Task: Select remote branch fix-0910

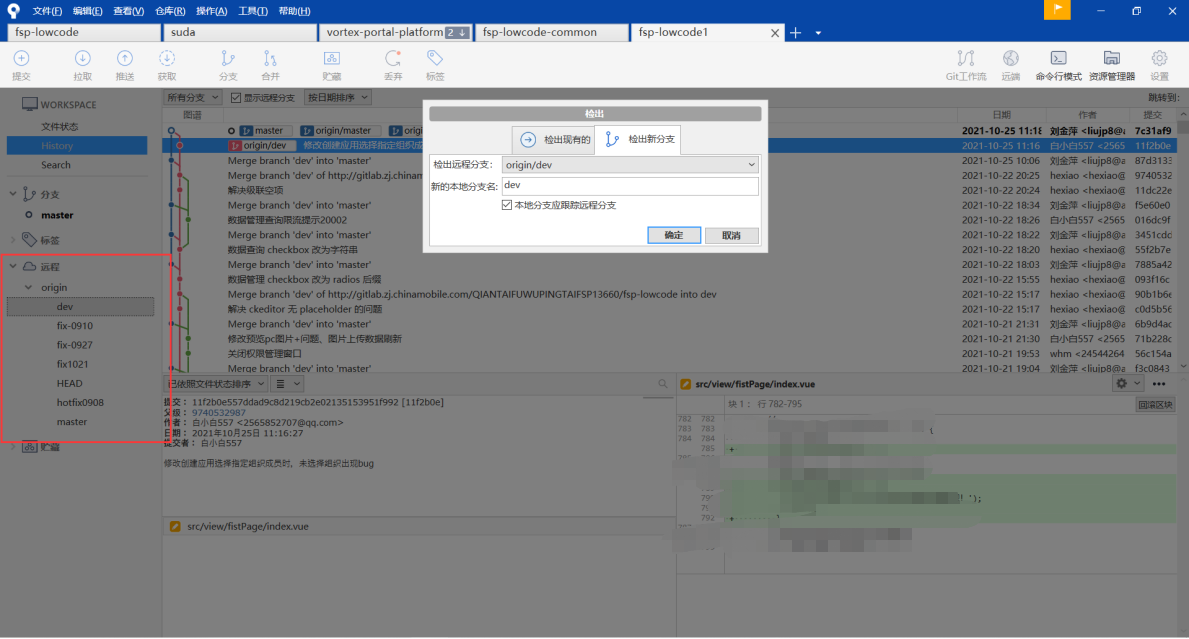Action: click(x=75, y=326)
